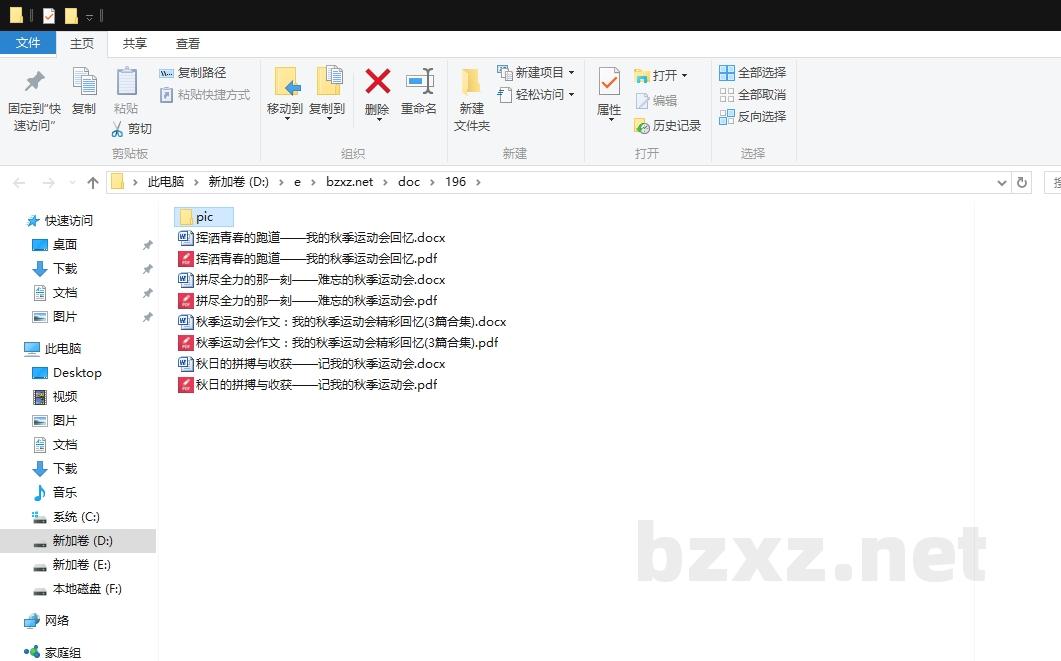Screen dimensions: 1061x661
Task: Expand the 新建项目 (New item) dropdown
Action: point(570,72)
